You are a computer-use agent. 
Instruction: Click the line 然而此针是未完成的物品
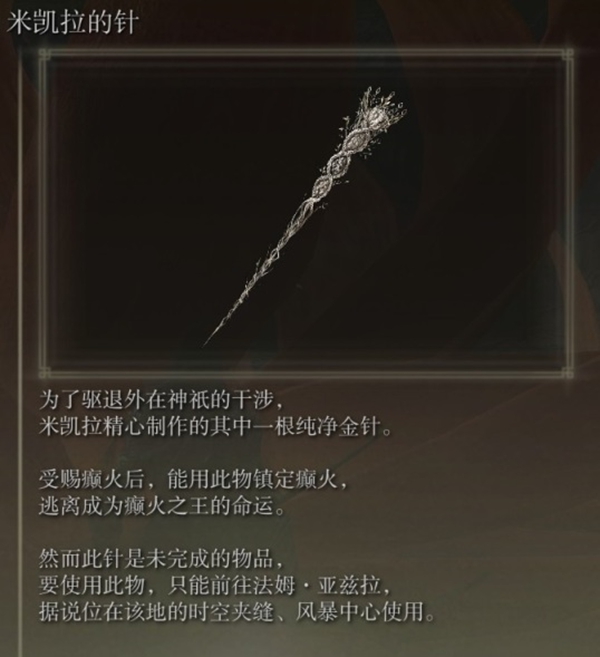[161, 559]
